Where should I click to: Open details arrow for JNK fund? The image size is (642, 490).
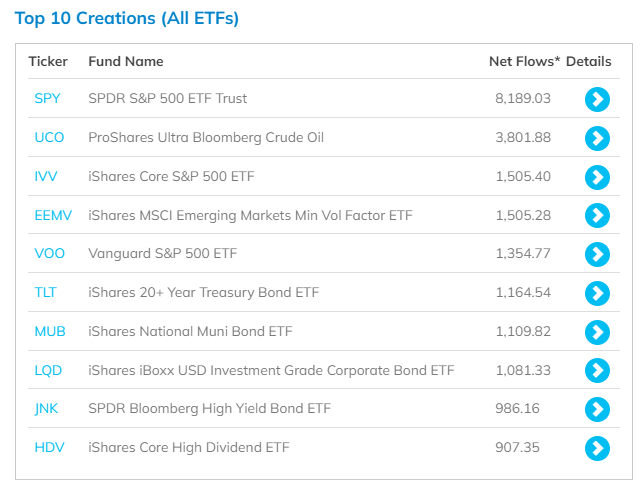click(597, 409)
